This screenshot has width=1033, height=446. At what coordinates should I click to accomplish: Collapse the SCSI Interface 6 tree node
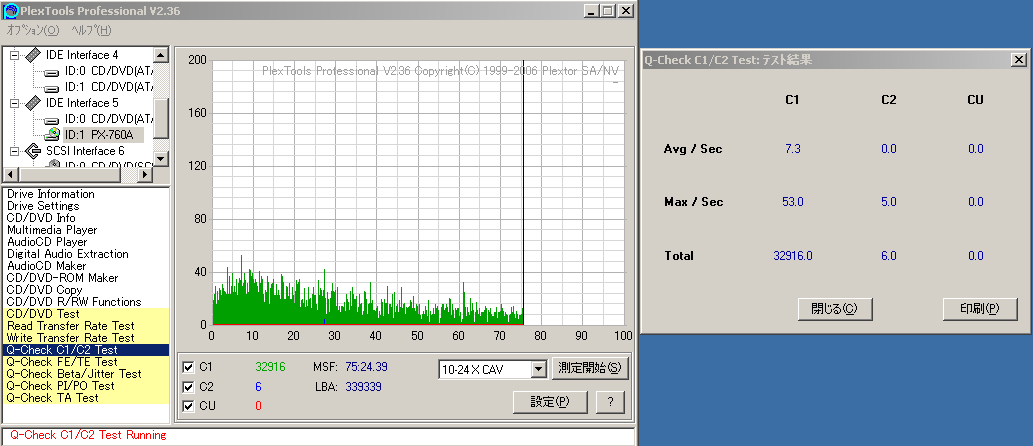tap(14, 151)
